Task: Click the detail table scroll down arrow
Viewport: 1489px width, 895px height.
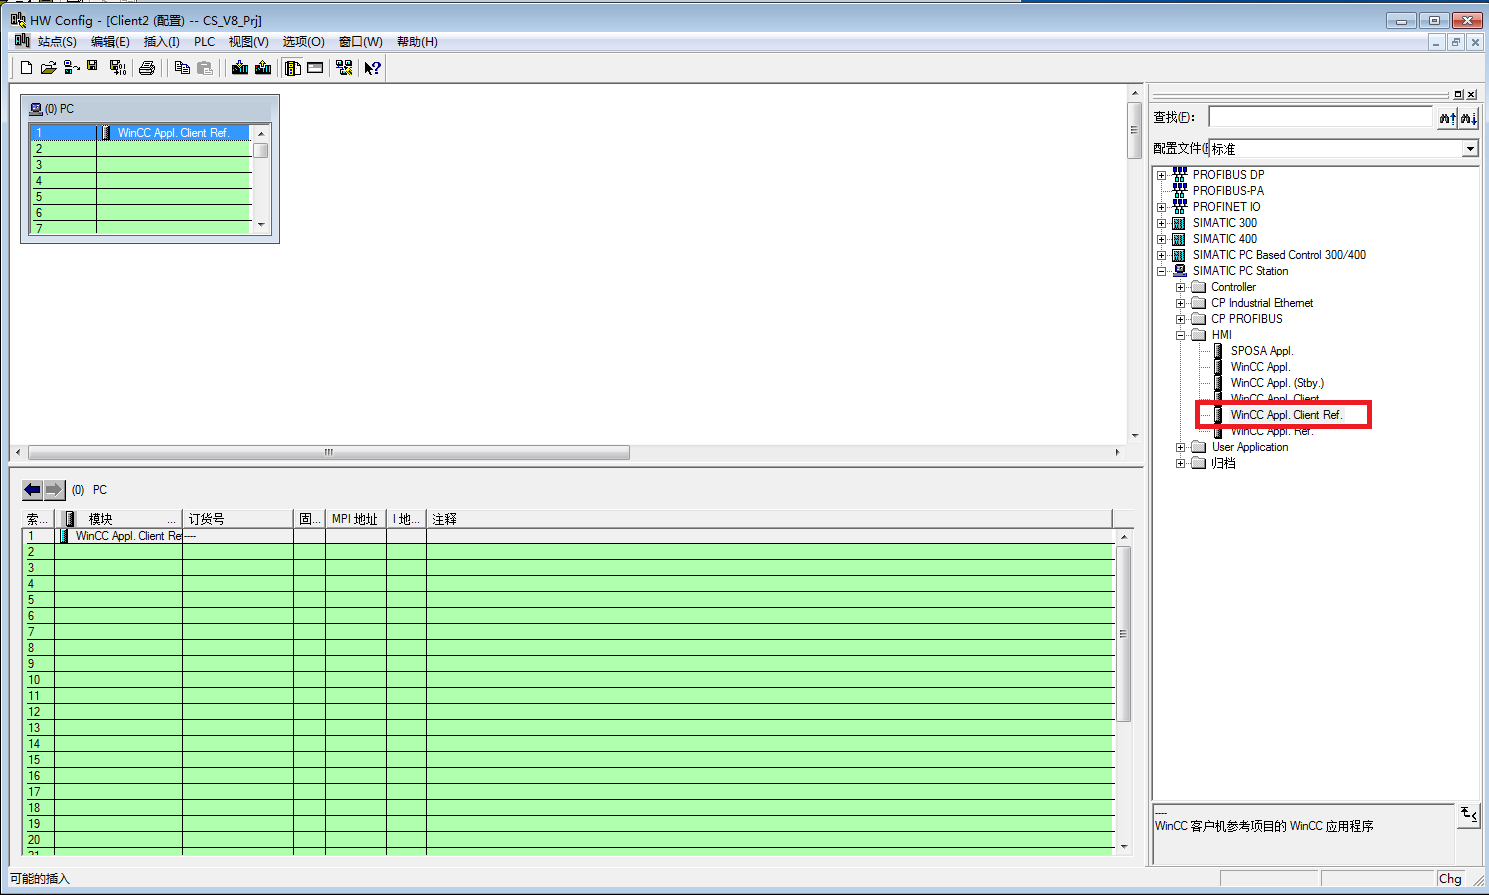Action: click(x=1124, y=846)
